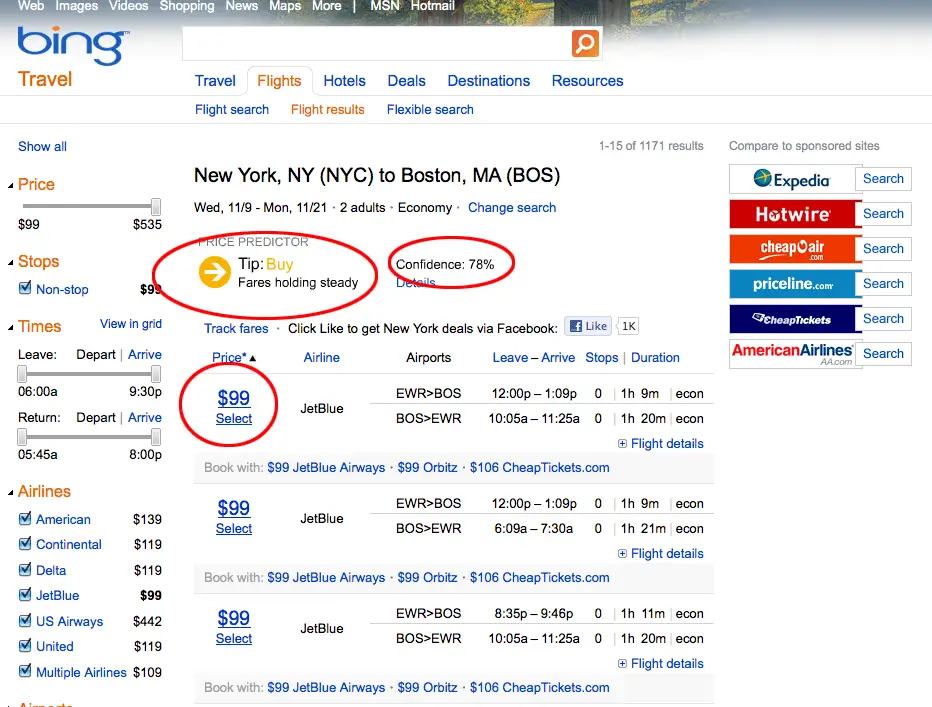The image size is (932, 707).
Task: Switch to Flexible search sub-tab
Action: pos(430,109)
